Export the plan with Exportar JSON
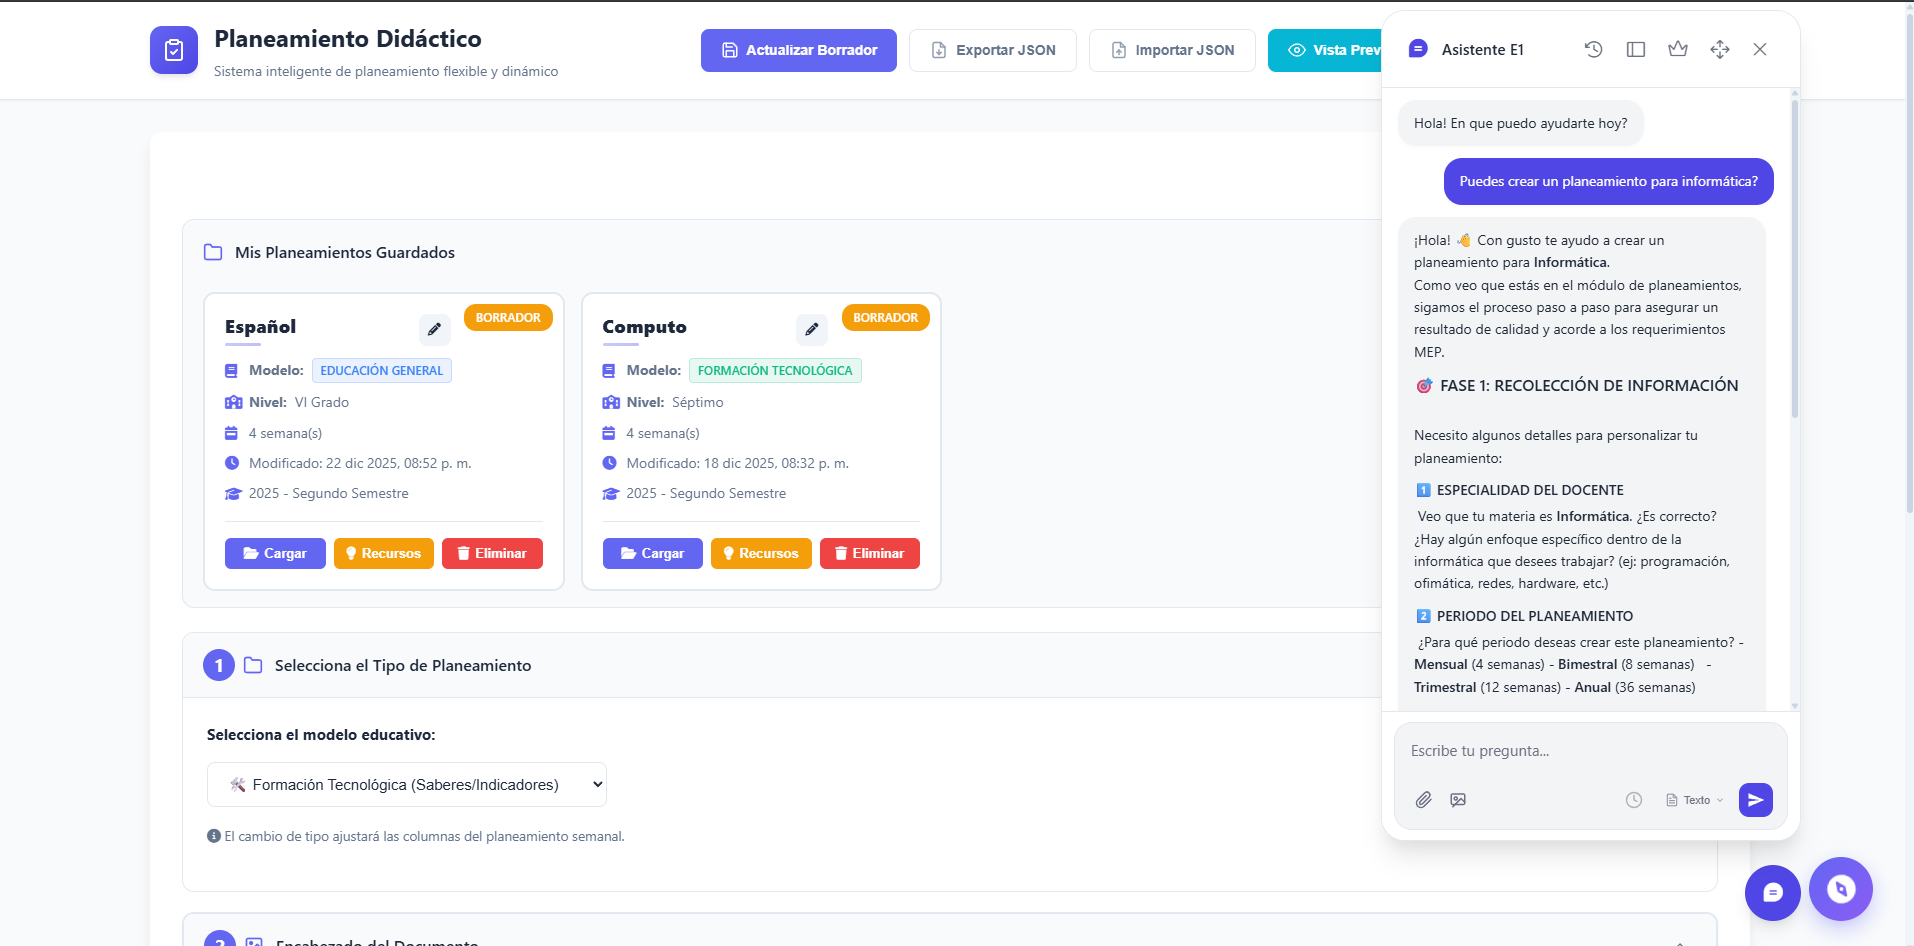1914x946 pixels. point(992,50)
